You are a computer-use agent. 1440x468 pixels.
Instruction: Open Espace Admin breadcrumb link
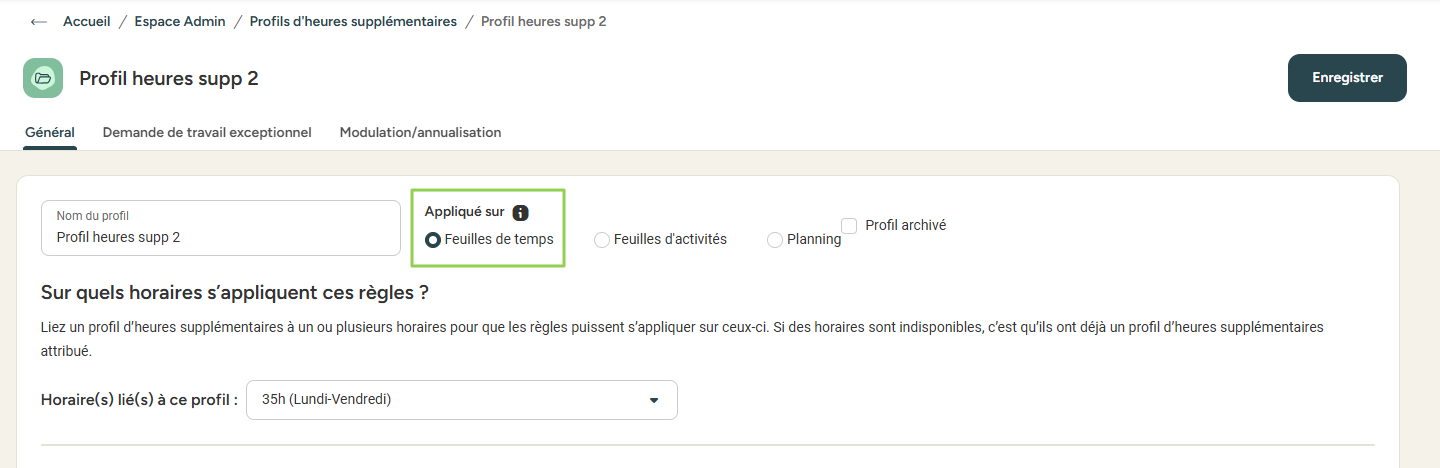click(x=180, y=21)
